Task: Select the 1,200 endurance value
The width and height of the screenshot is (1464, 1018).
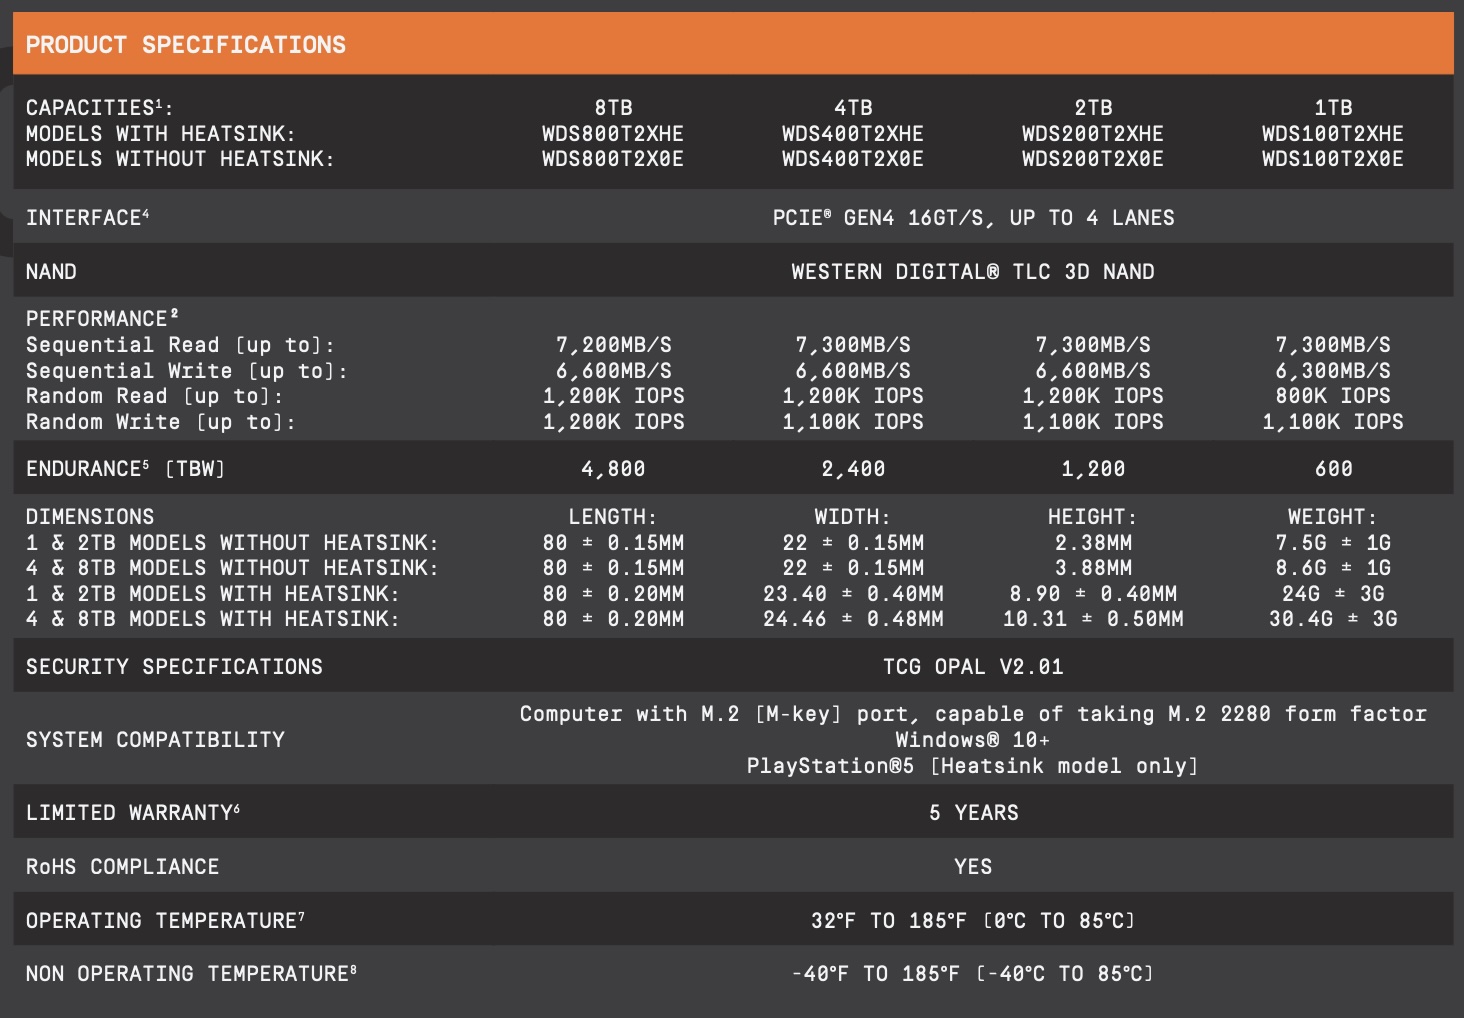Action: point(1093,469)
